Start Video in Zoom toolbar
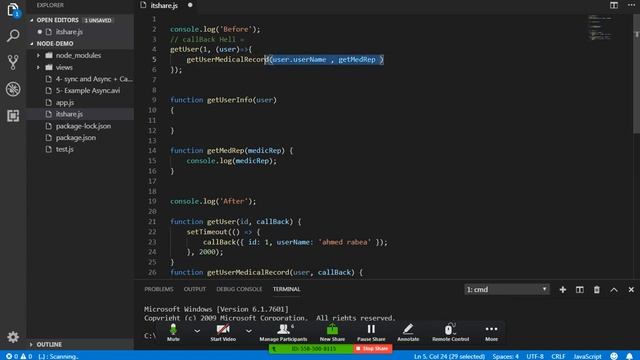Image resolution: width=640 pixels, height=360 pixels. [x=223, y=332]
